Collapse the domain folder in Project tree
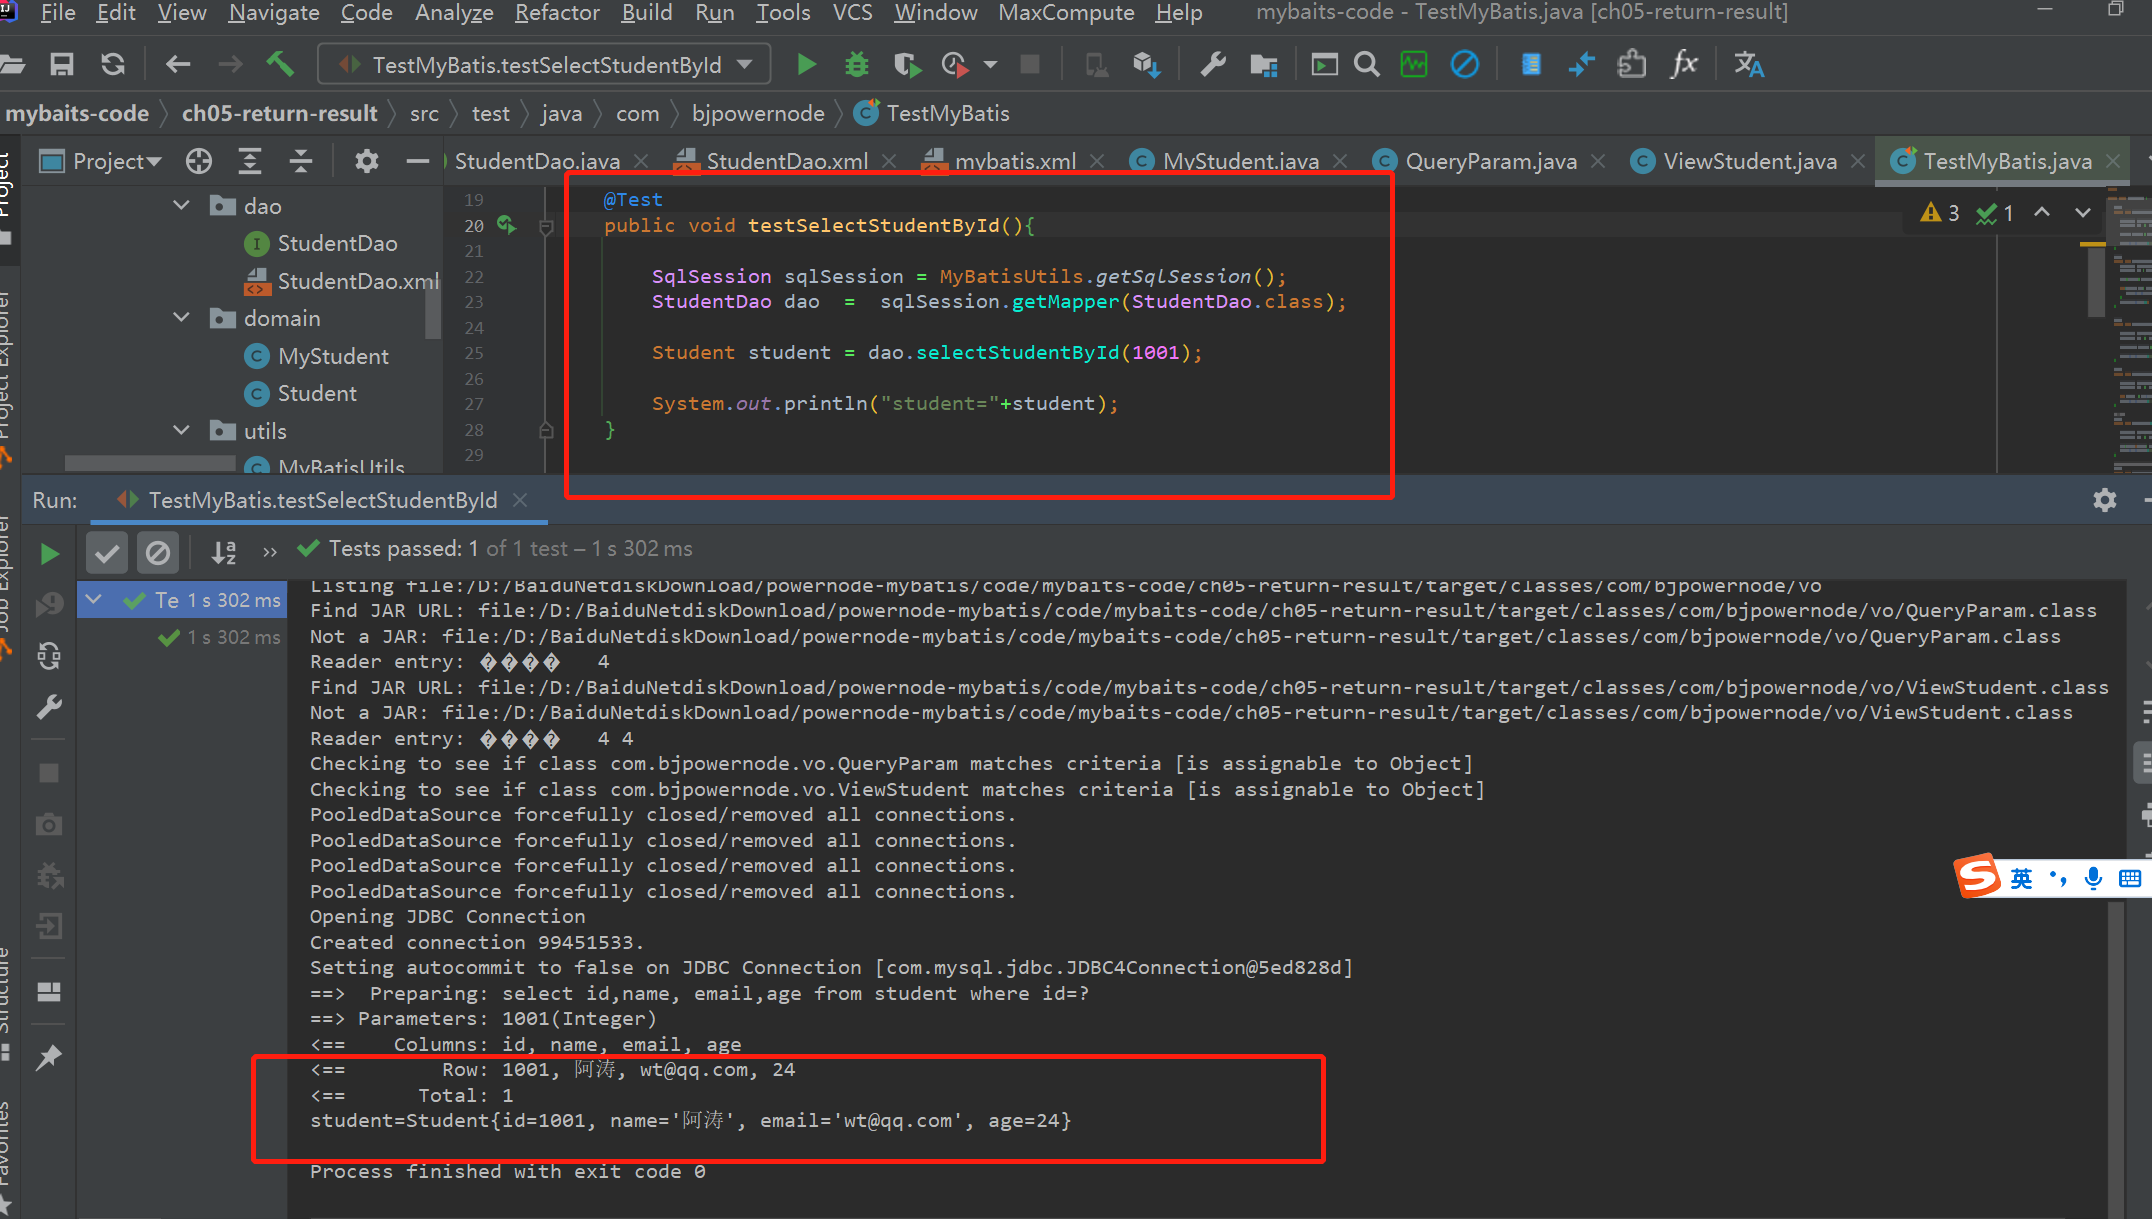Screen dimensions: 2152x1219 (181, 318)
